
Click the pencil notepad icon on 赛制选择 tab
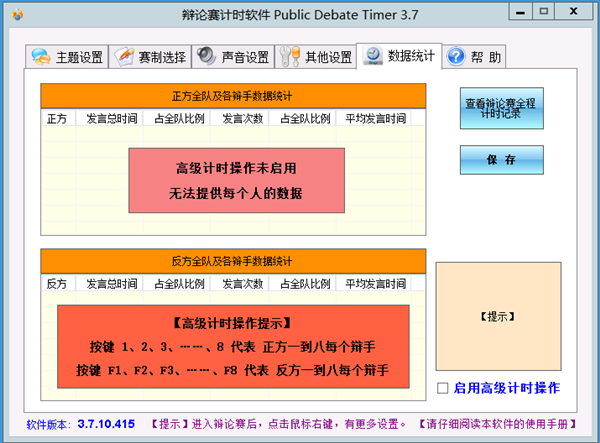(125, 57)
